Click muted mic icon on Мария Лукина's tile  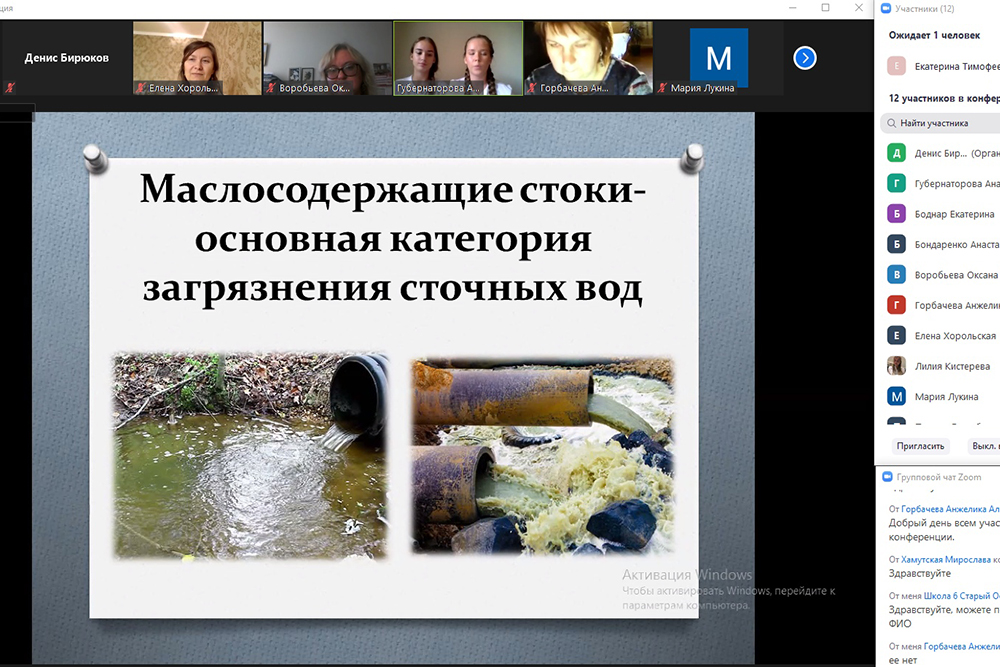pyautogui.click(x=662, y=88)
